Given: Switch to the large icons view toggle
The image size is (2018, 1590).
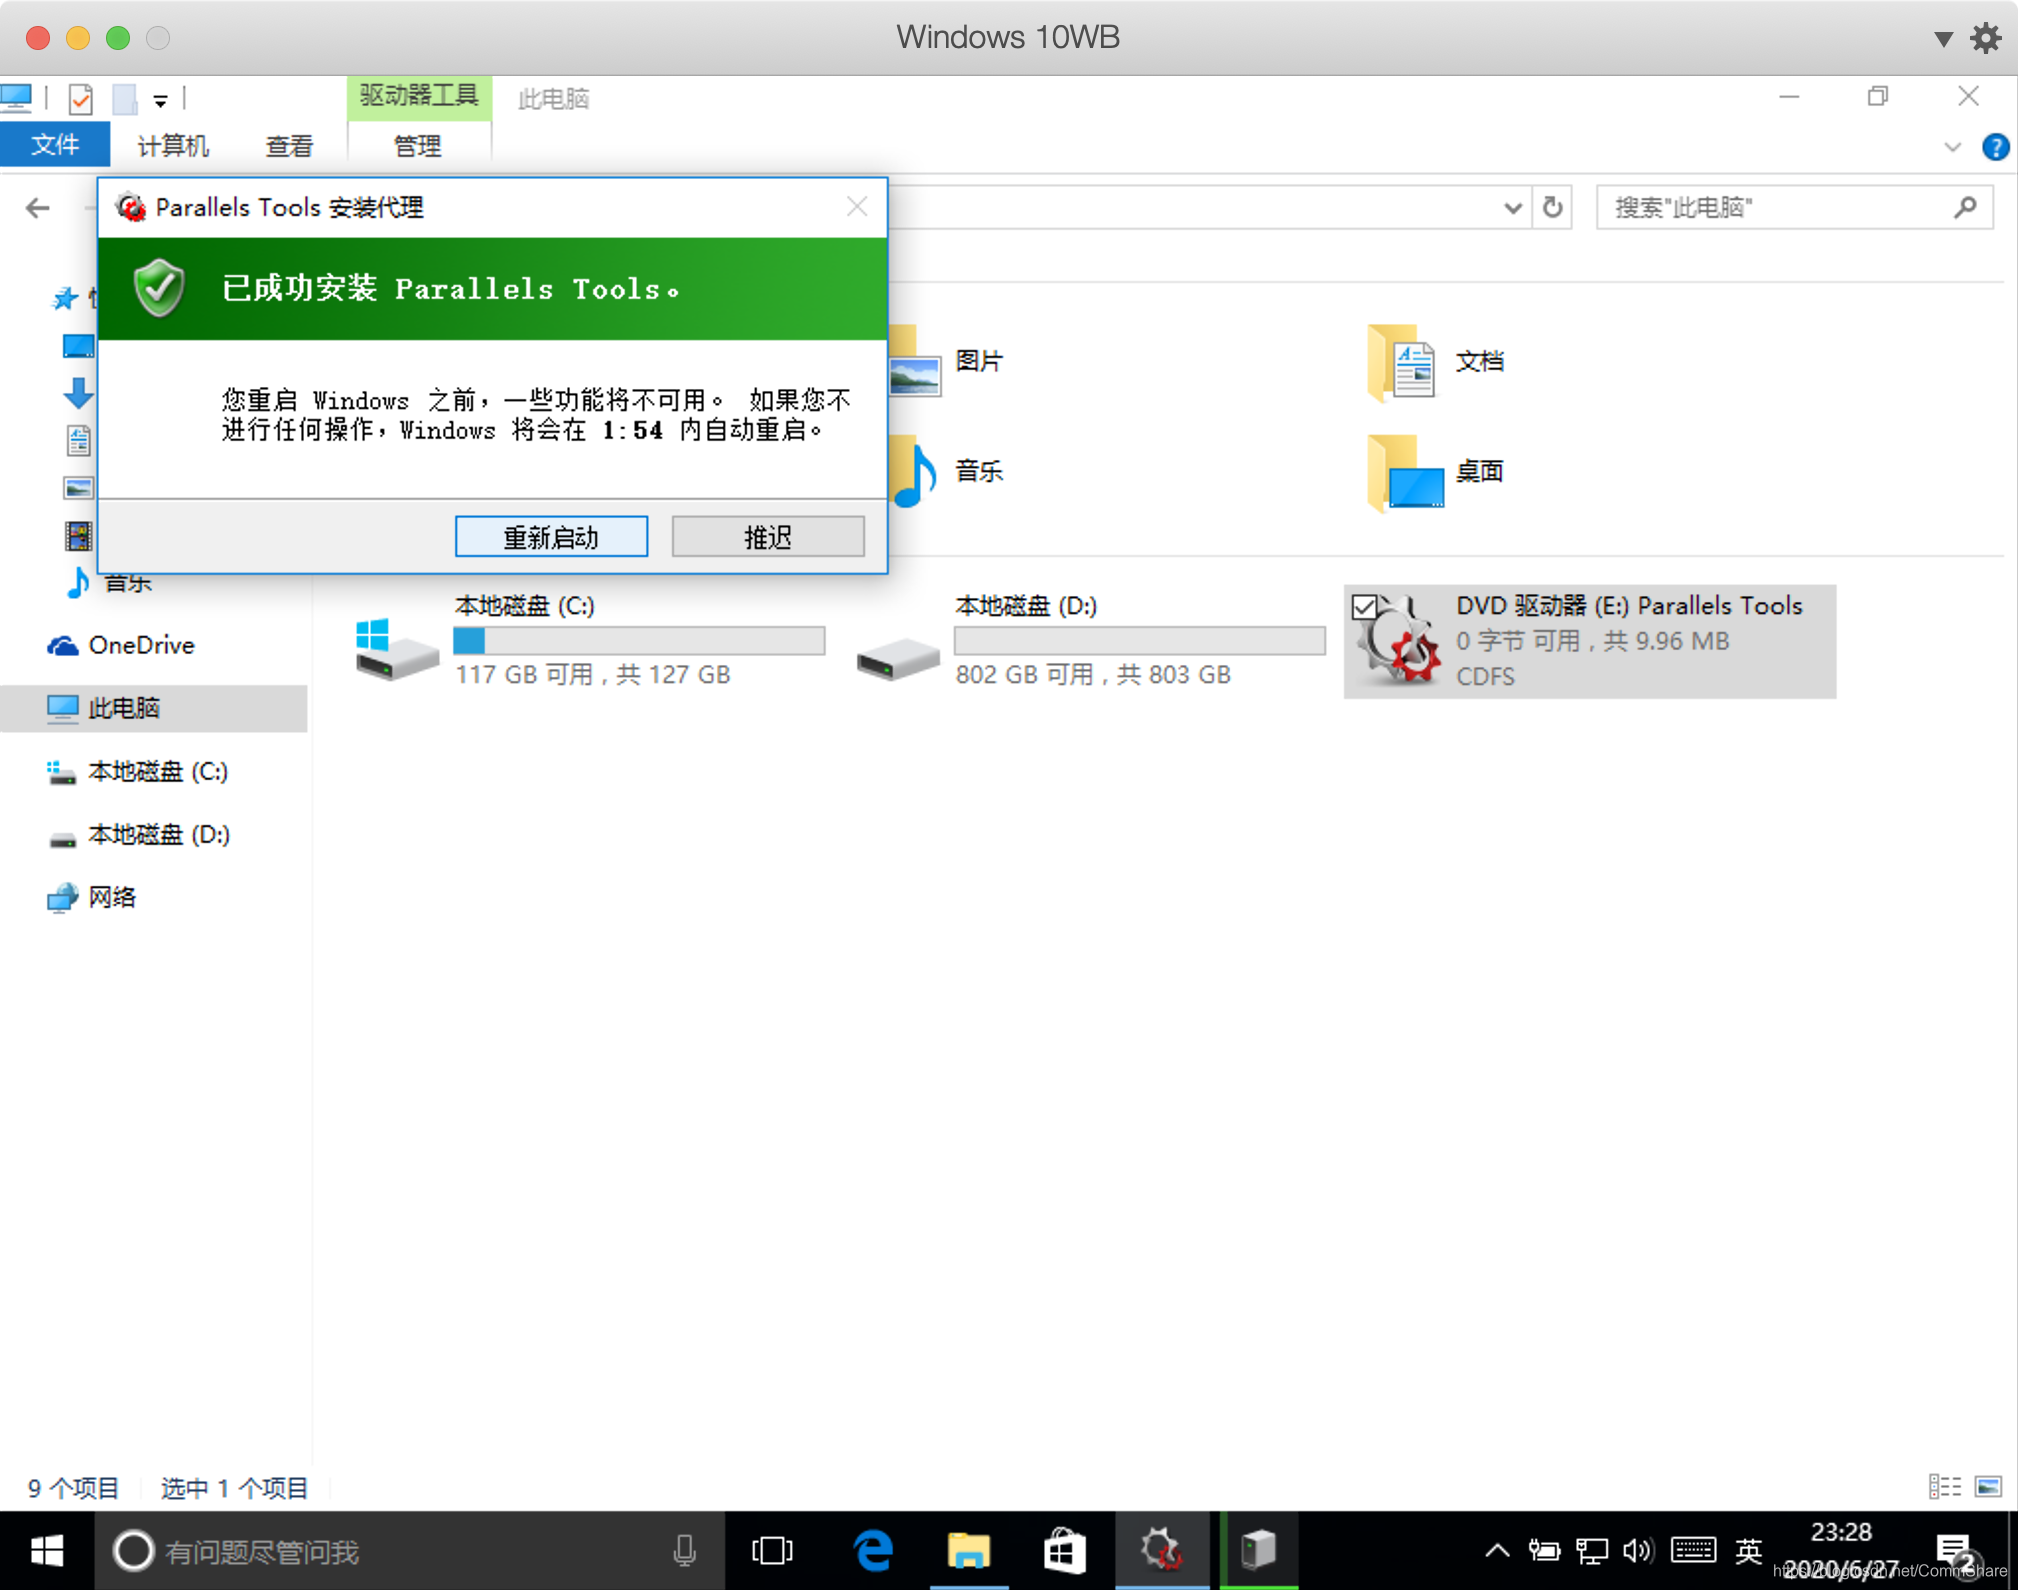Looking at the screenshot, I should point(1988,1487).
